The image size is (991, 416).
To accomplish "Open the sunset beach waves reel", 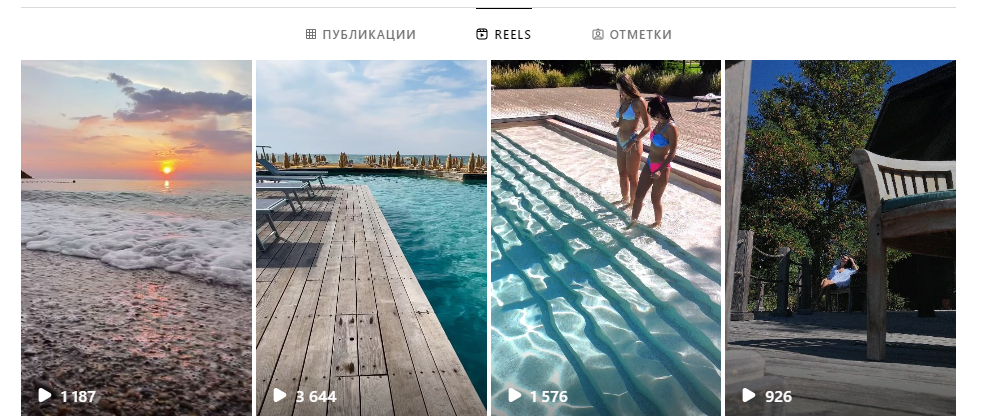I will coord(137,238).
